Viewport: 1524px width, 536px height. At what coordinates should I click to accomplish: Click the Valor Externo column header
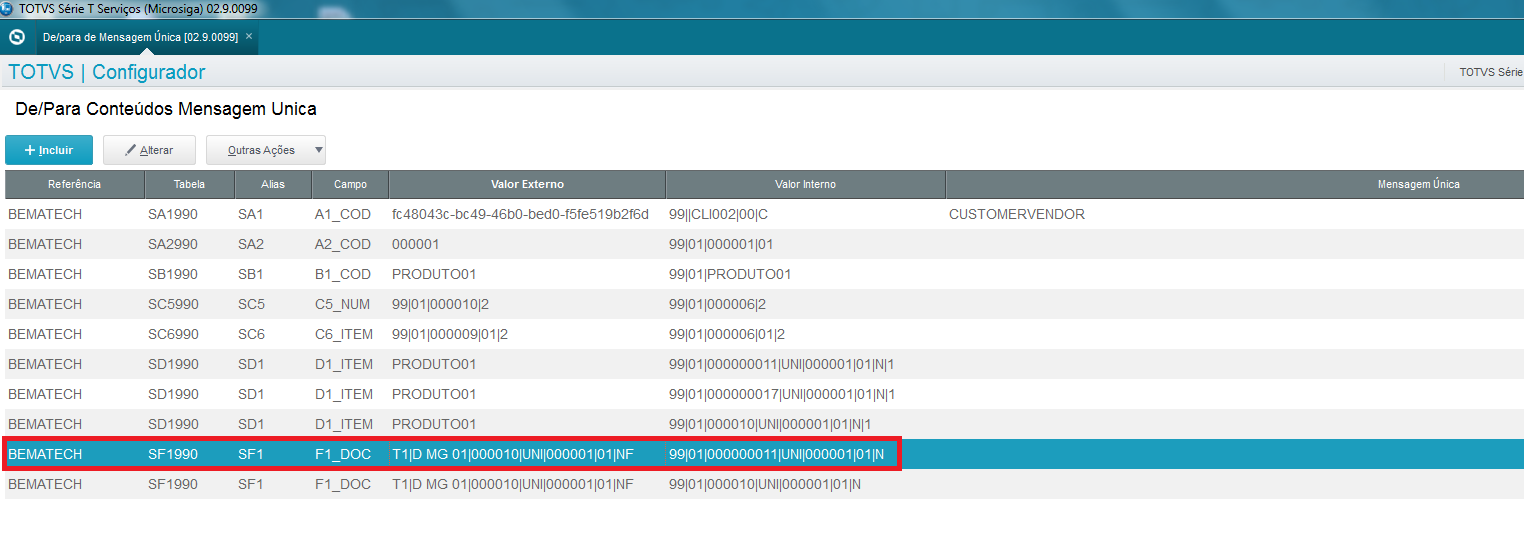pyautogui.click(x=527, y=184)
